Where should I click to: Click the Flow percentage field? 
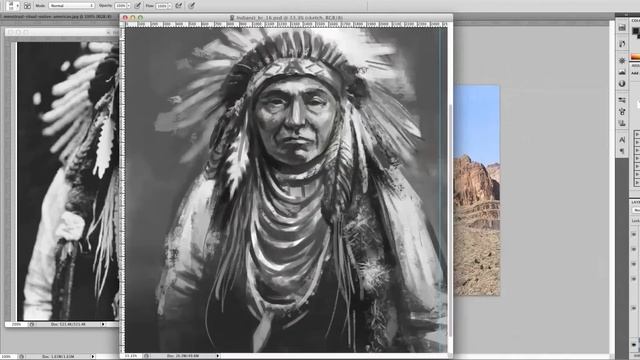[162, 6]
